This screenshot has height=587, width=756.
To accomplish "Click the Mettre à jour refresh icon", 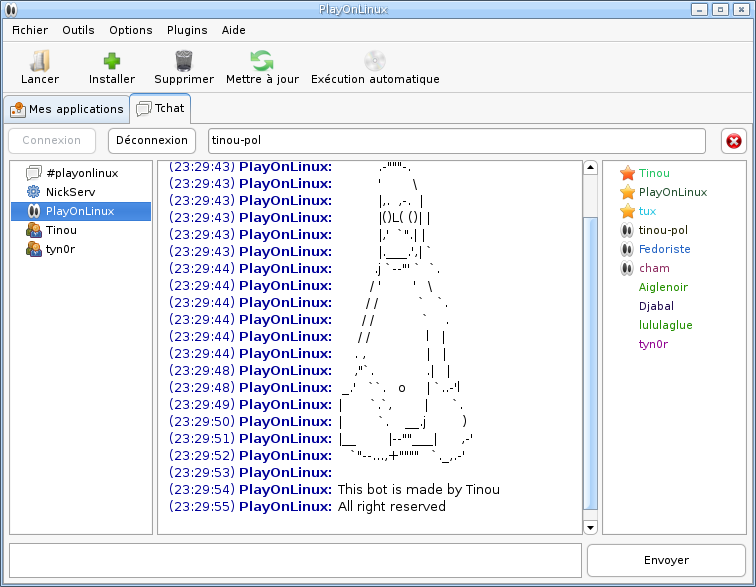I will pos(262,61).
